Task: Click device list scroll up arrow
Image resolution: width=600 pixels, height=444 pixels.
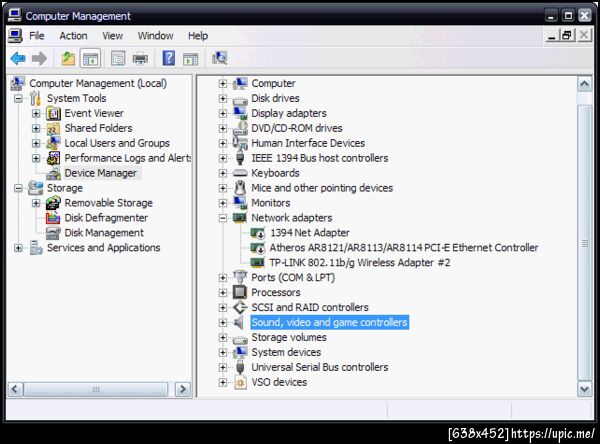Action: pyautogui.click(x=585, y=83)
